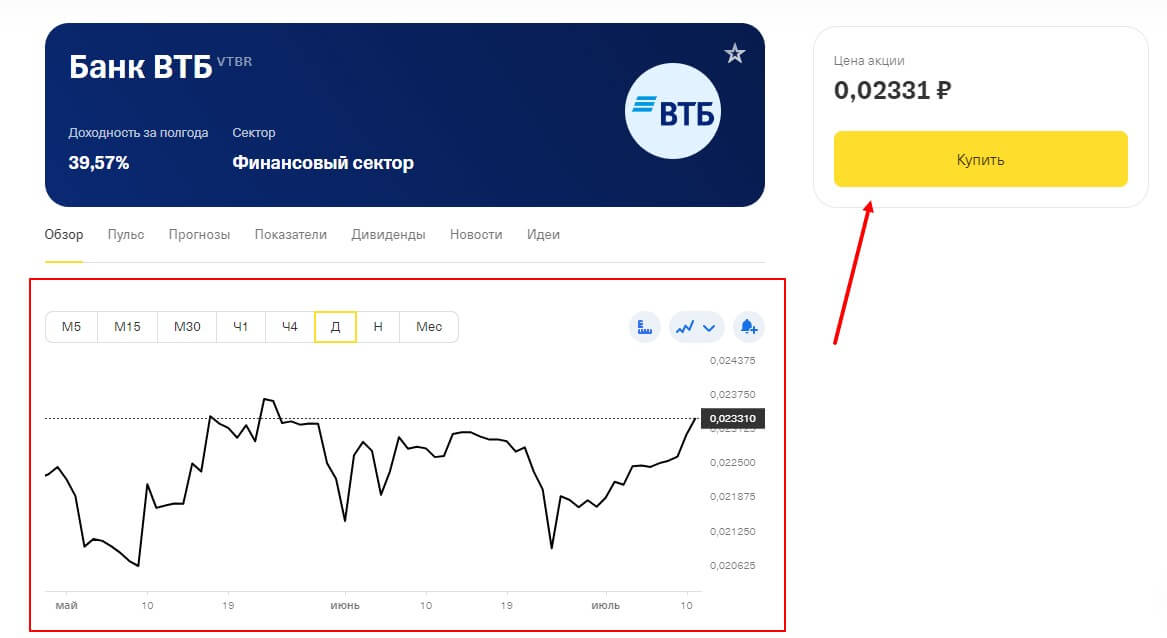Screen dimensions: 1167x638
Task: Open the chart type dropdown
Action: point(697,327)
